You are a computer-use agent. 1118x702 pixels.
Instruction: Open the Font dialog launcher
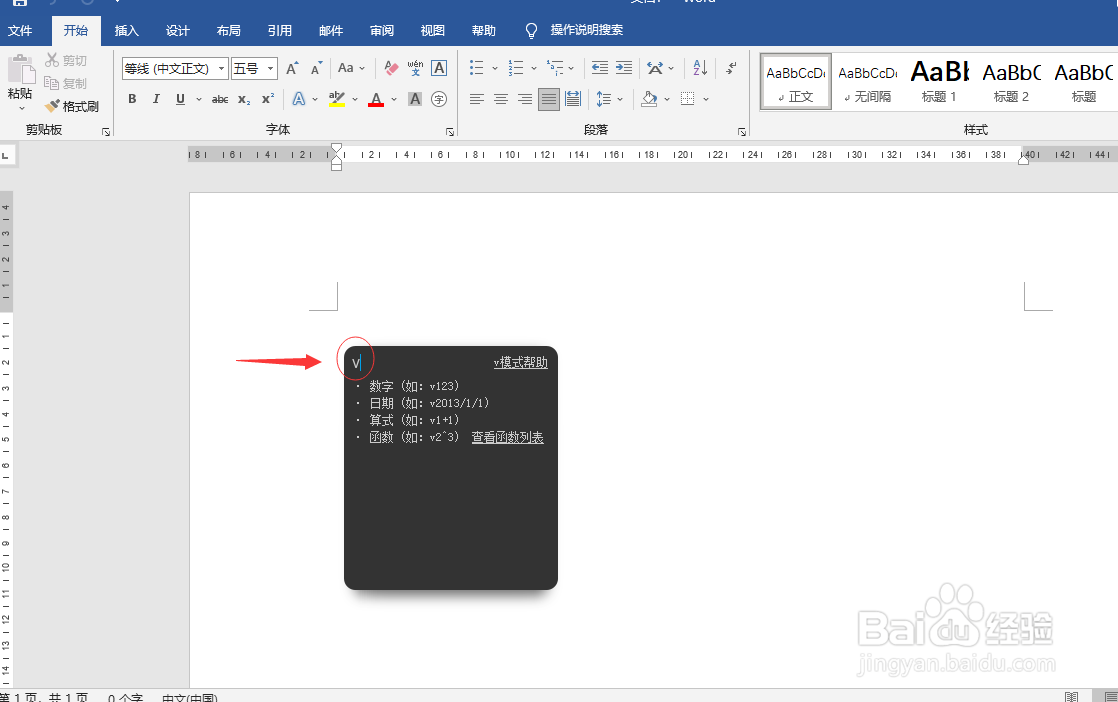point(450,132)
